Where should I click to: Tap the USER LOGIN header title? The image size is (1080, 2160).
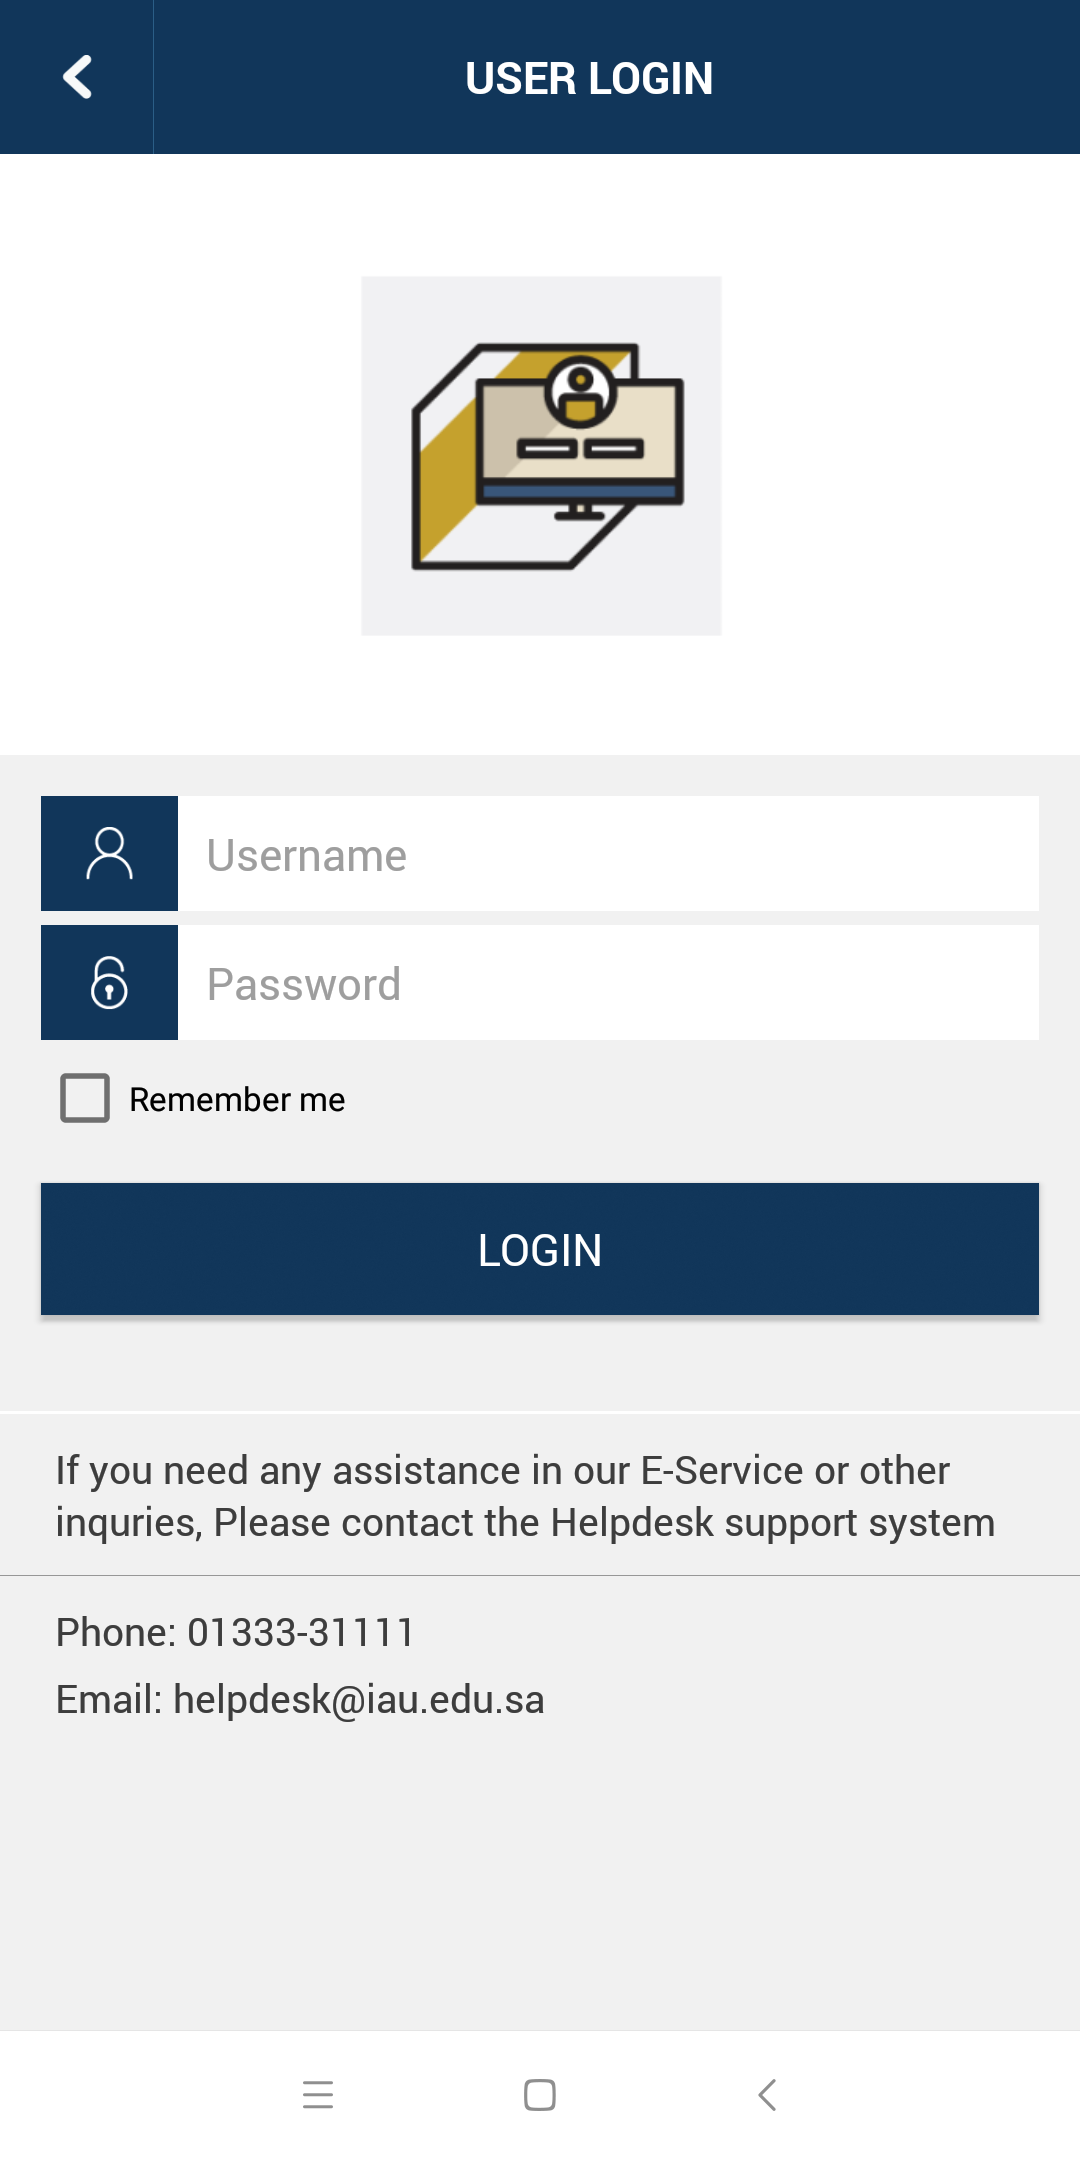[x=589, y=78]
